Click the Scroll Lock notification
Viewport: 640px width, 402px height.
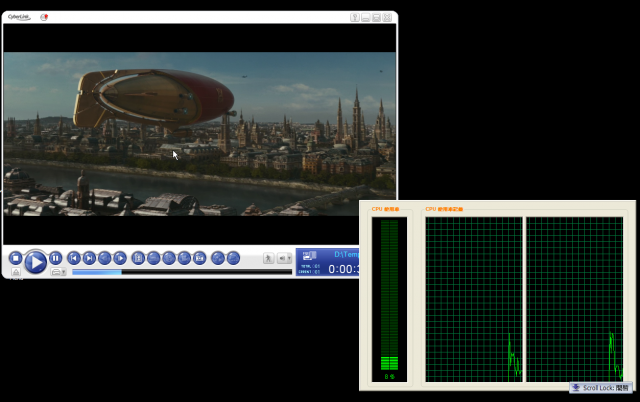click(601, 388)
